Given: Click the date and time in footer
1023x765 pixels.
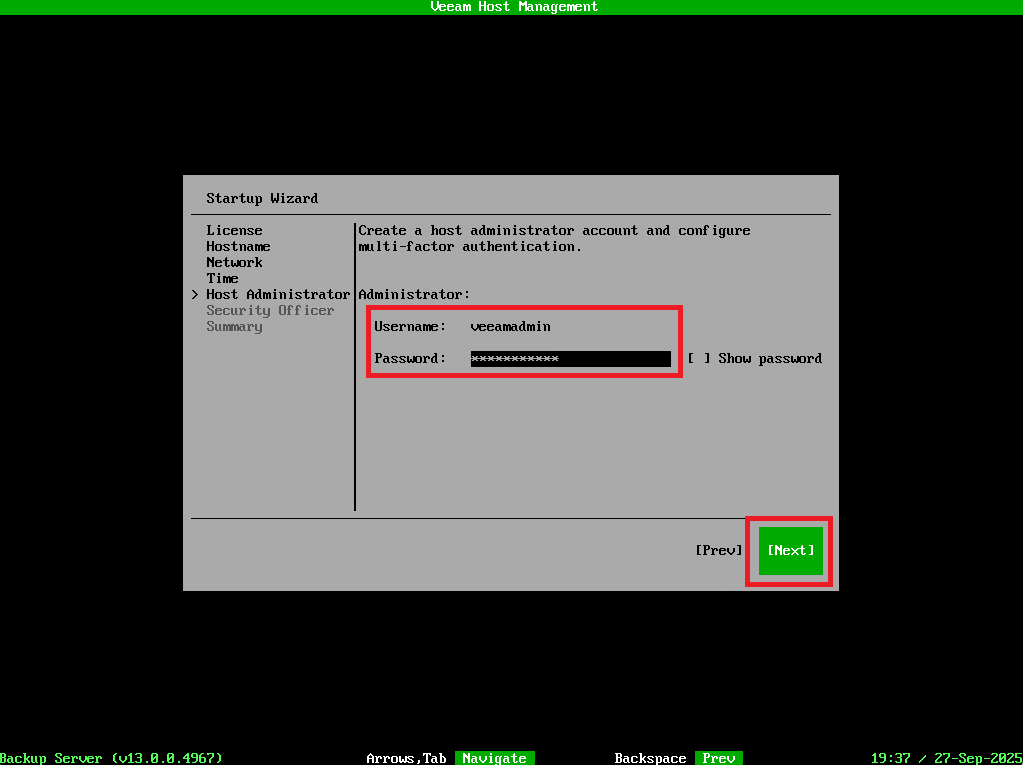Looking at the screenshot, I should tap(945, 758).
